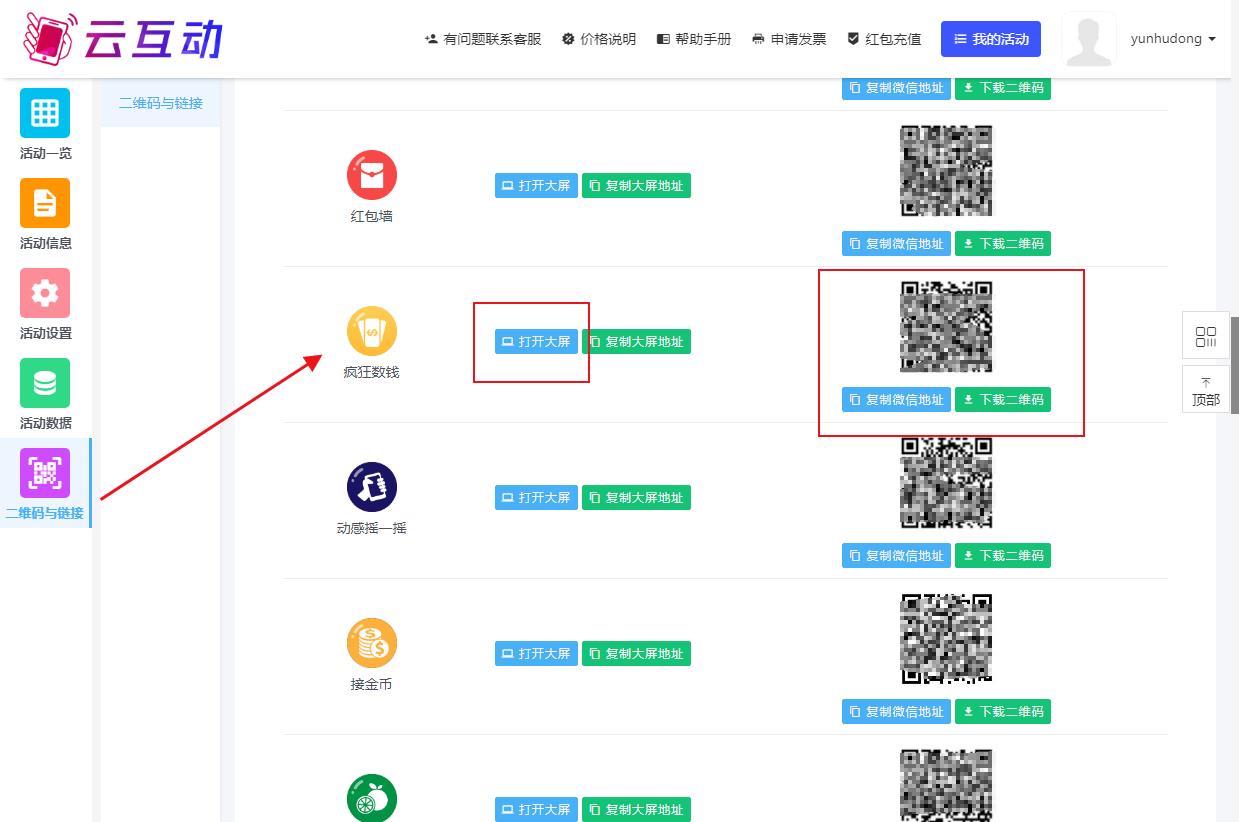
Task: Click the 红包墙 red envelope icon
Action: pyautogui.click(x=372, y=176)
